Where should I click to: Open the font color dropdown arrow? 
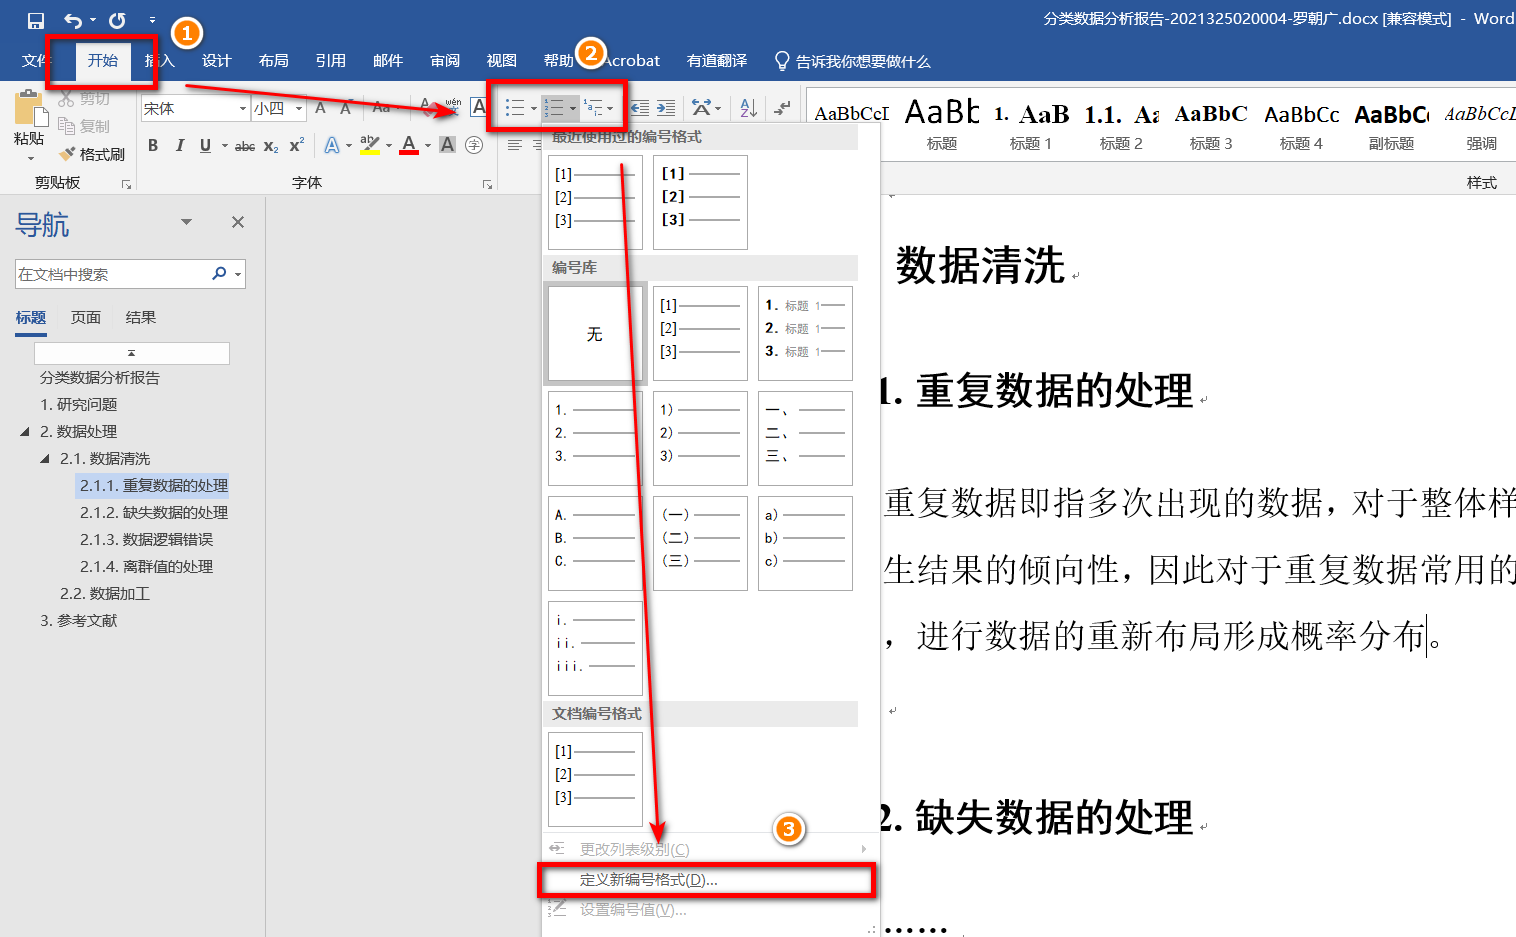428,146
